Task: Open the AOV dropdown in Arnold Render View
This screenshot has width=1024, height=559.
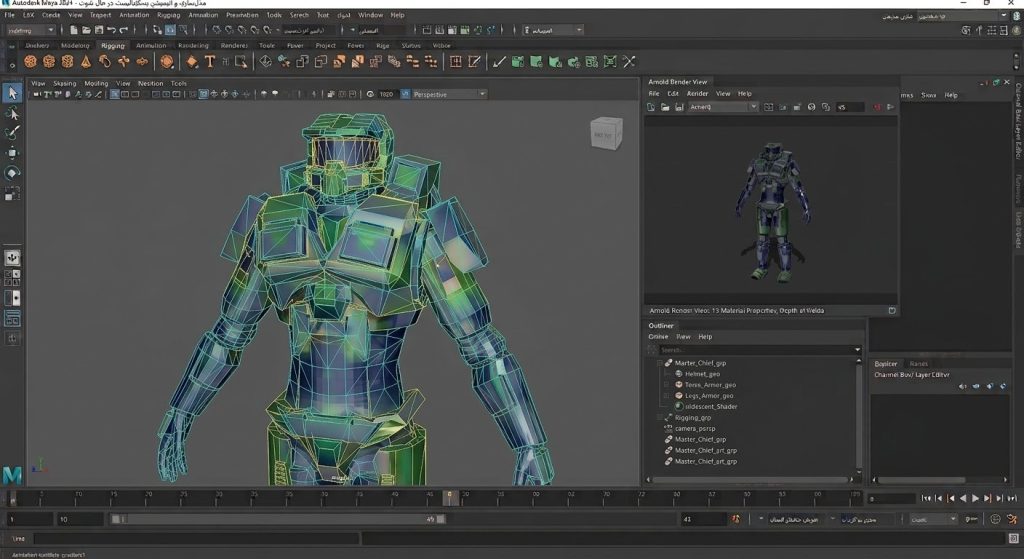Action: pyautogui.click(x=723, y=107)
